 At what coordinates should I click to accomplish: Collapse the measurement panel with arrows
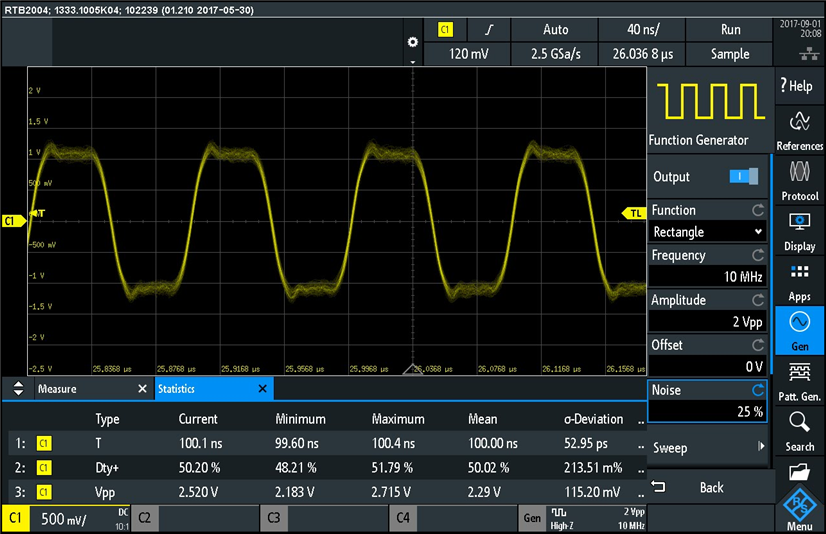coord(18,389)
